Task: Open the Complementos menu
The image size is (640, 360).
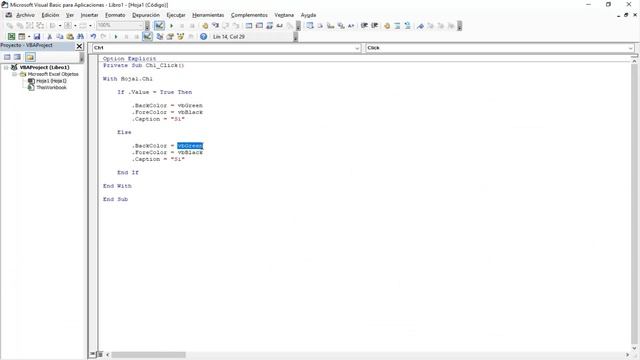Action: [249, 15]
